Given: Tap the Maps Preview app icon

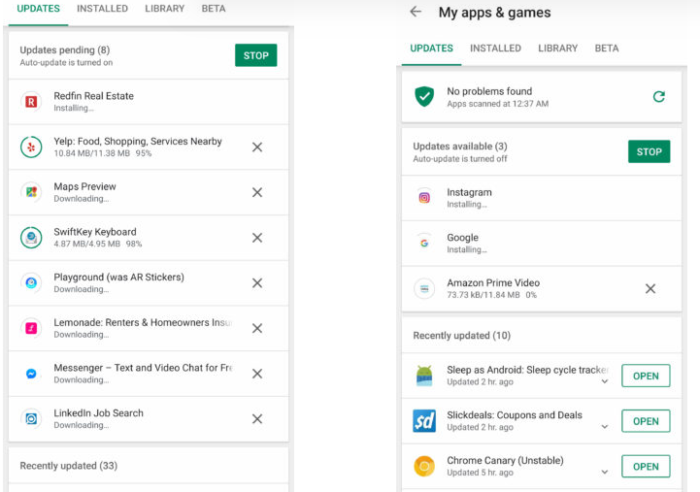Looking at the screenshot, I should coord(31,192).
